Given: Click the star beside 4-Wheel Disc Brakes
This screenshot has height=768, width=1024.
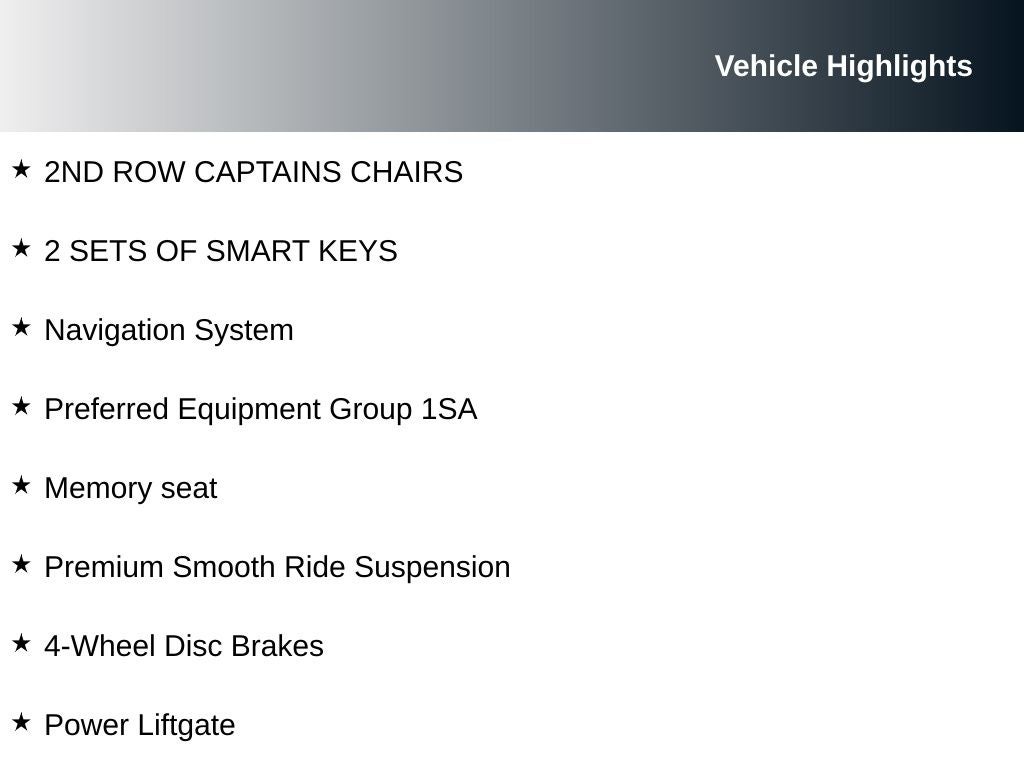Looking at the screenshot, I should (x=21, y=643).
